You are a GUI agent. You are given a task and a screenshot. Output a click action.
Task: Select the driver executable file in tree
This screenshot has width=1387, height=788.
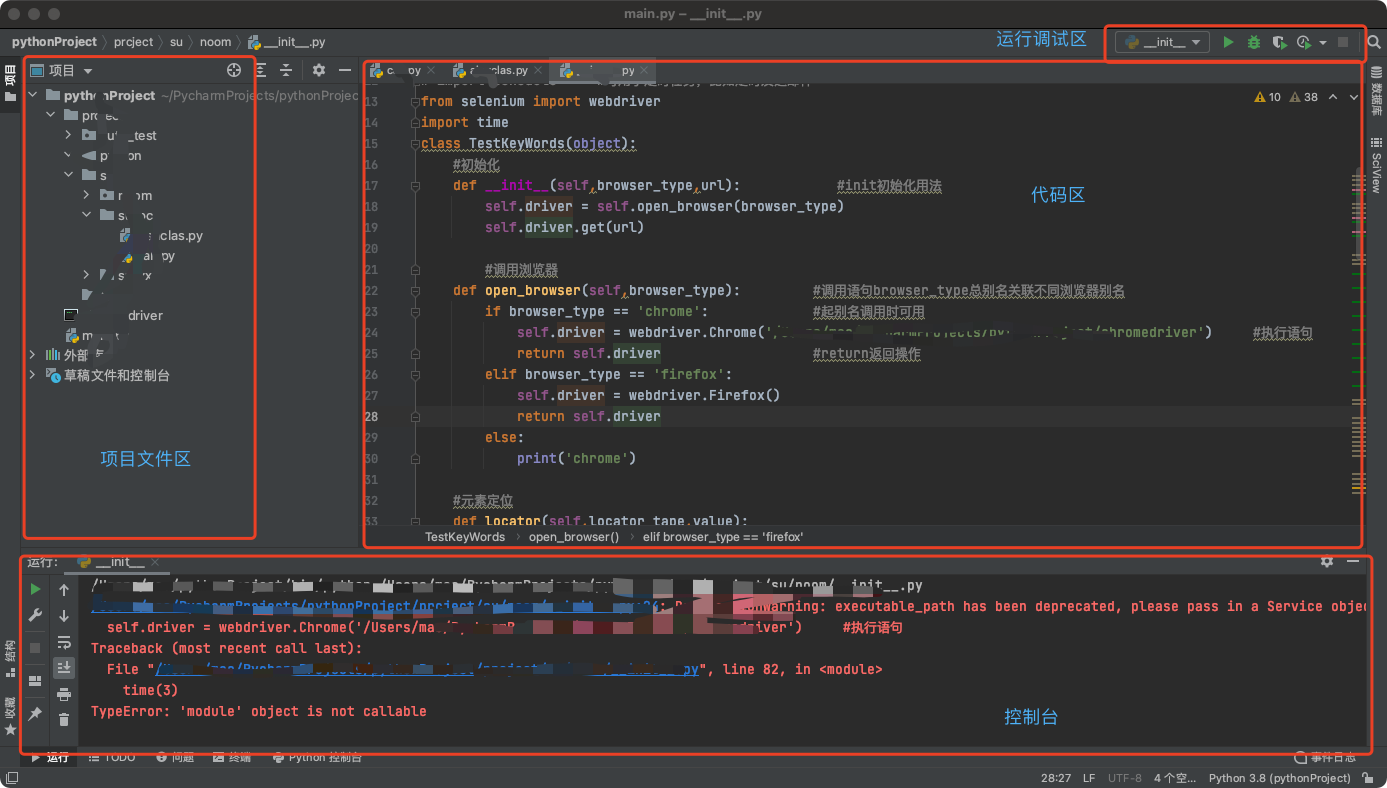point(113,315)
